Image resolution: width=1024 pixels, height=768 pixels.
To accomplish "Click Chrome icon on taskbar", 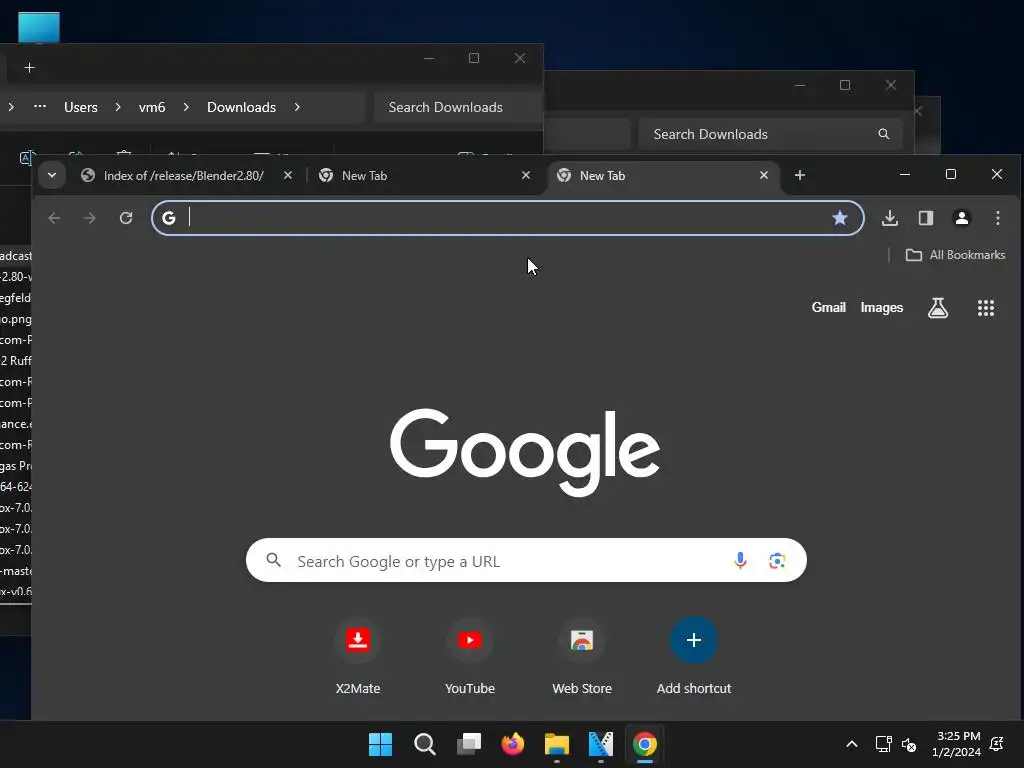I will 645,744.
